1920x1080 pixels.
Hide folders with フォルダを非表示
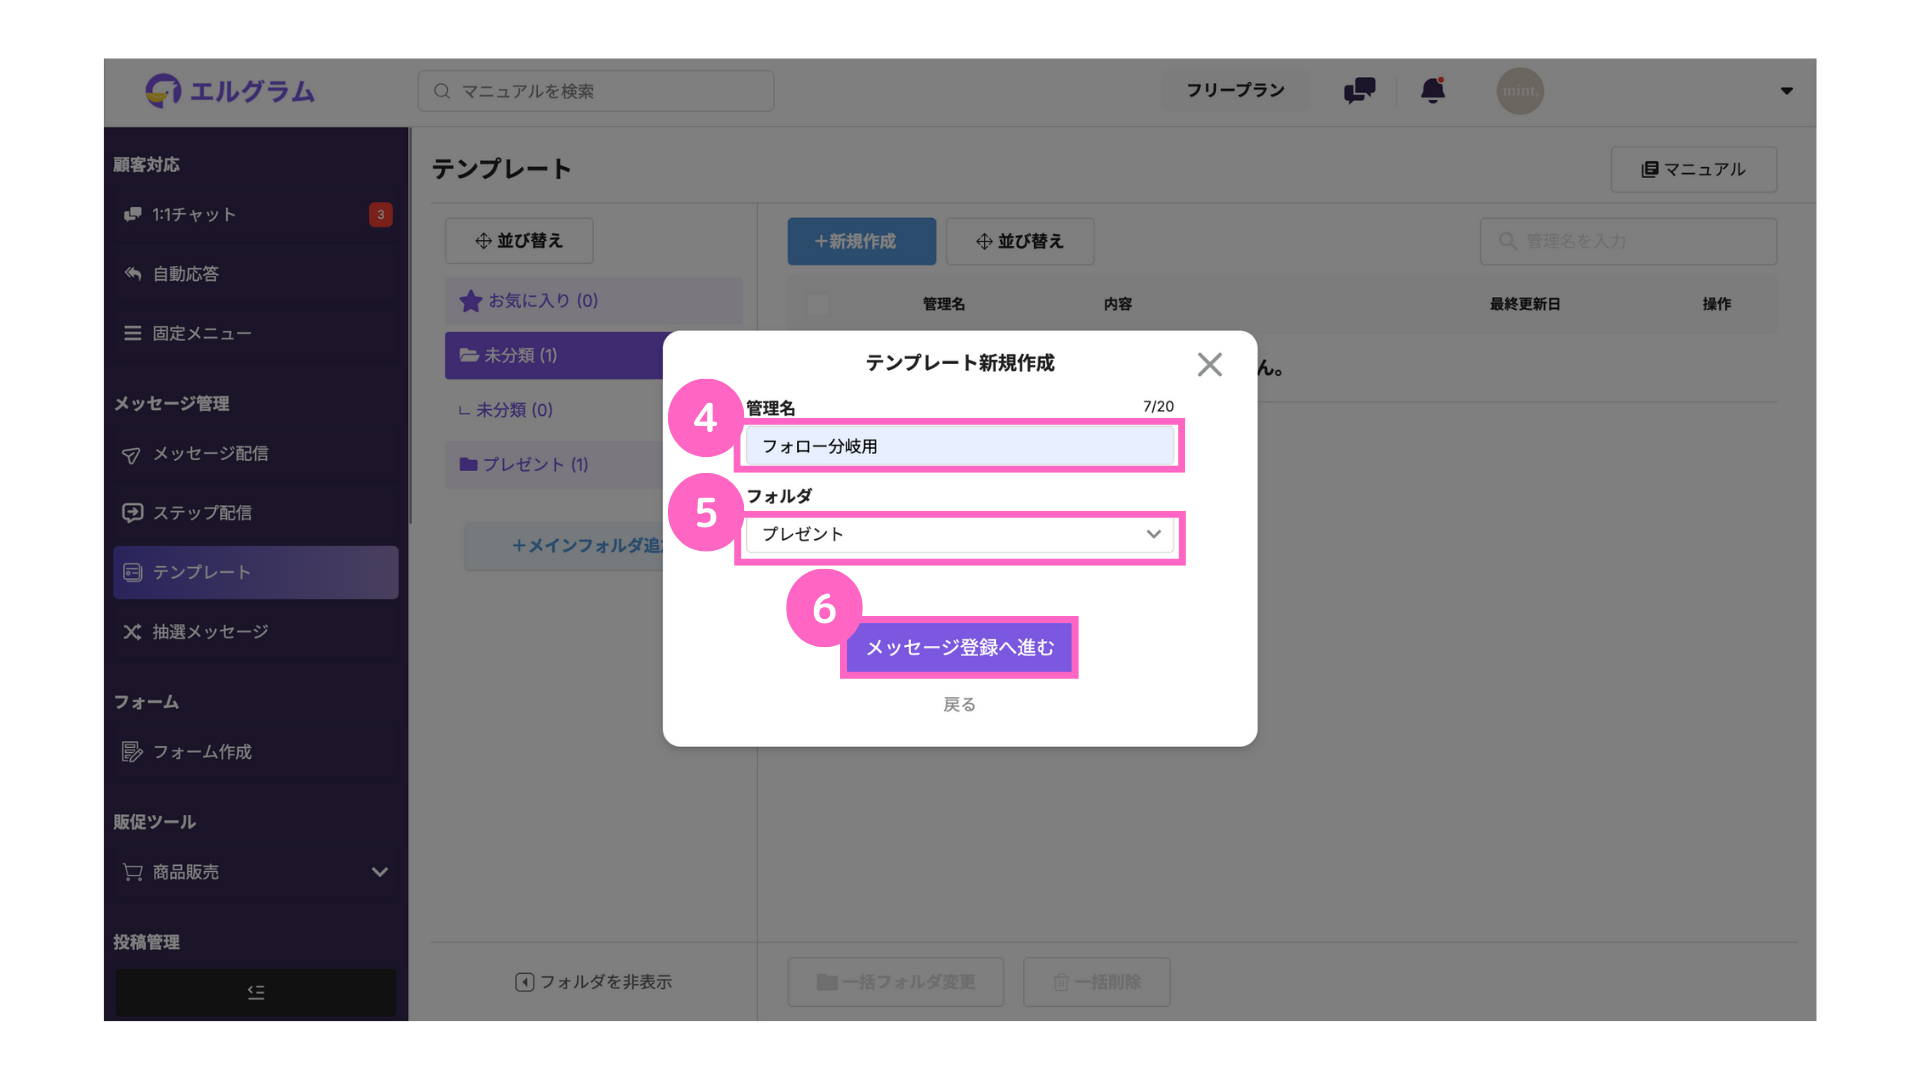click(x=593, y=982)
